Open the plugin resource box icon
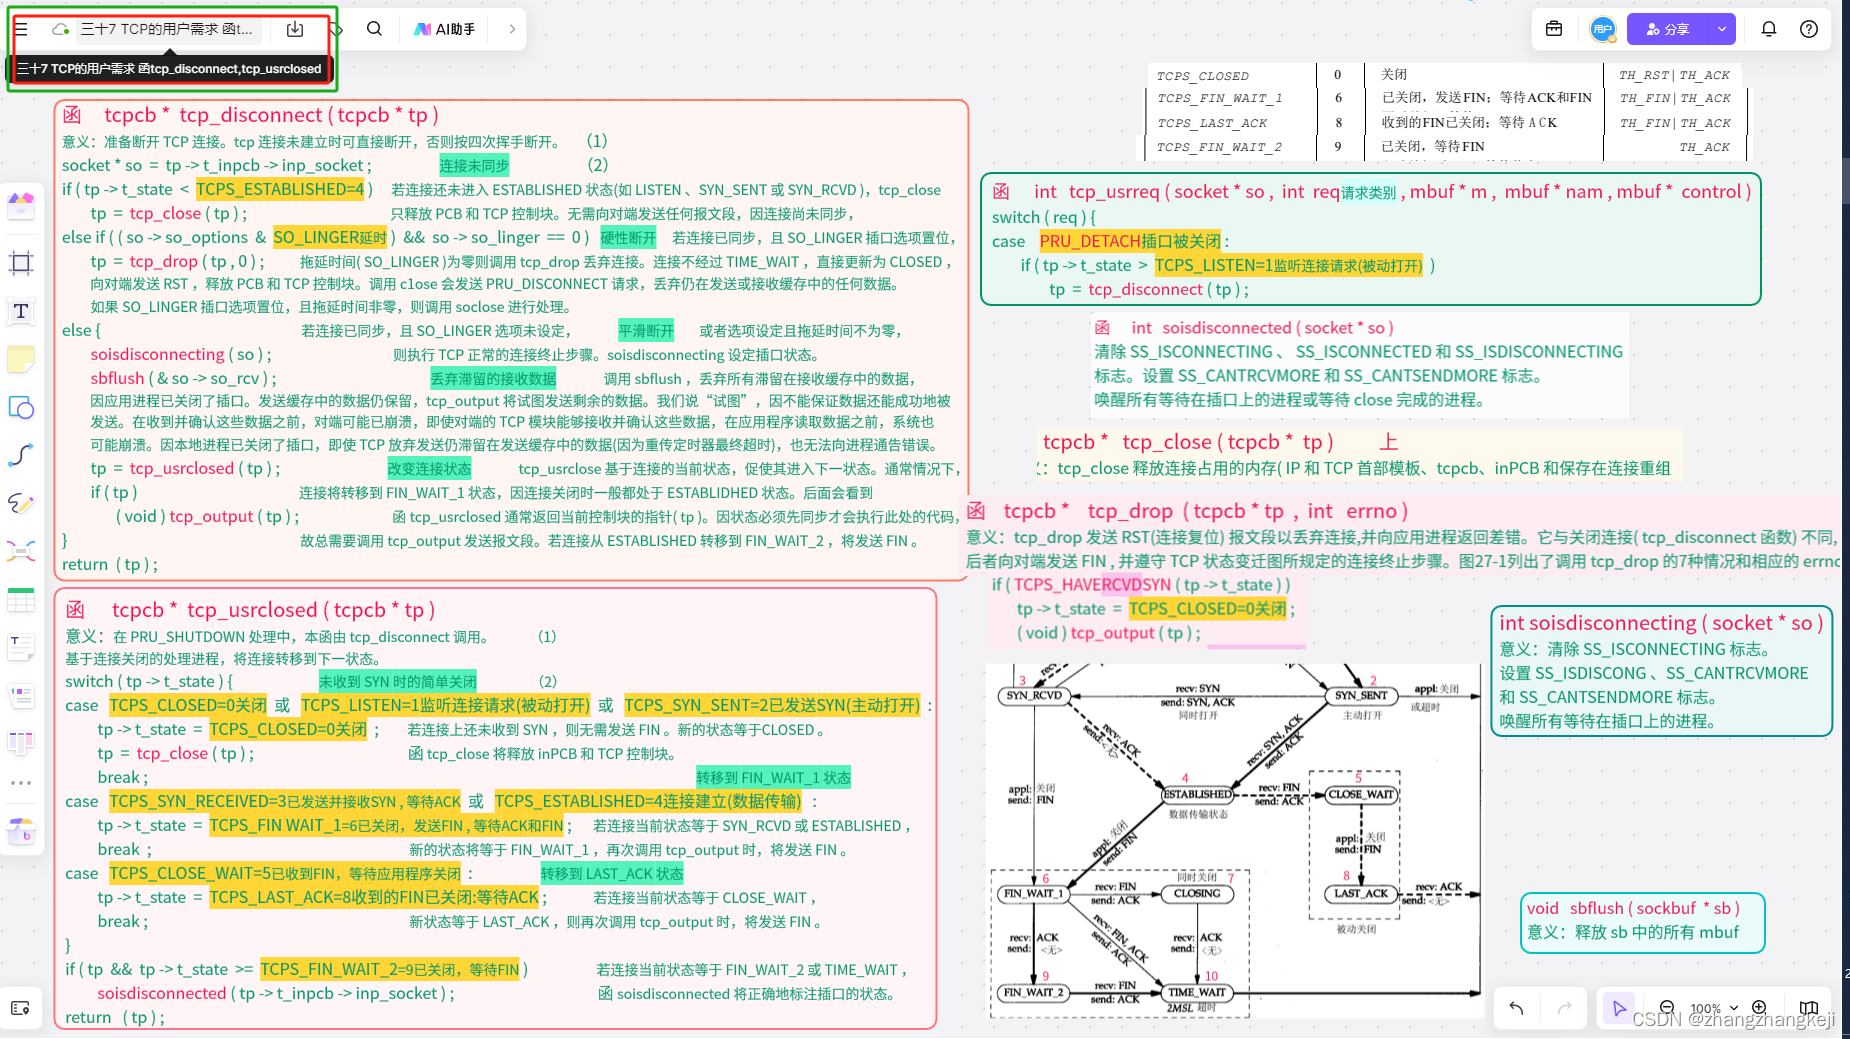The image size is (1850, 1039). (x=21, y=830)
